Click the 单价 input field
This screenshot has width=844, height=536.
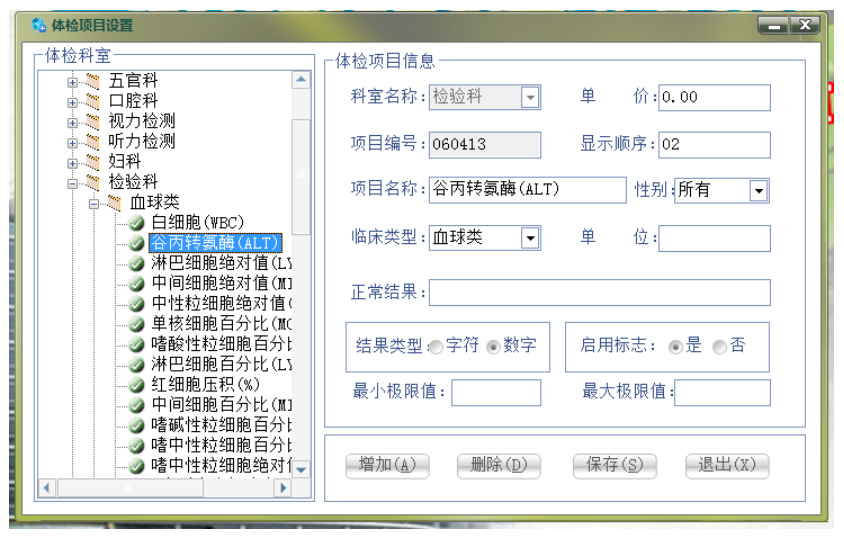pyautogui.click(x=715, y=97)
